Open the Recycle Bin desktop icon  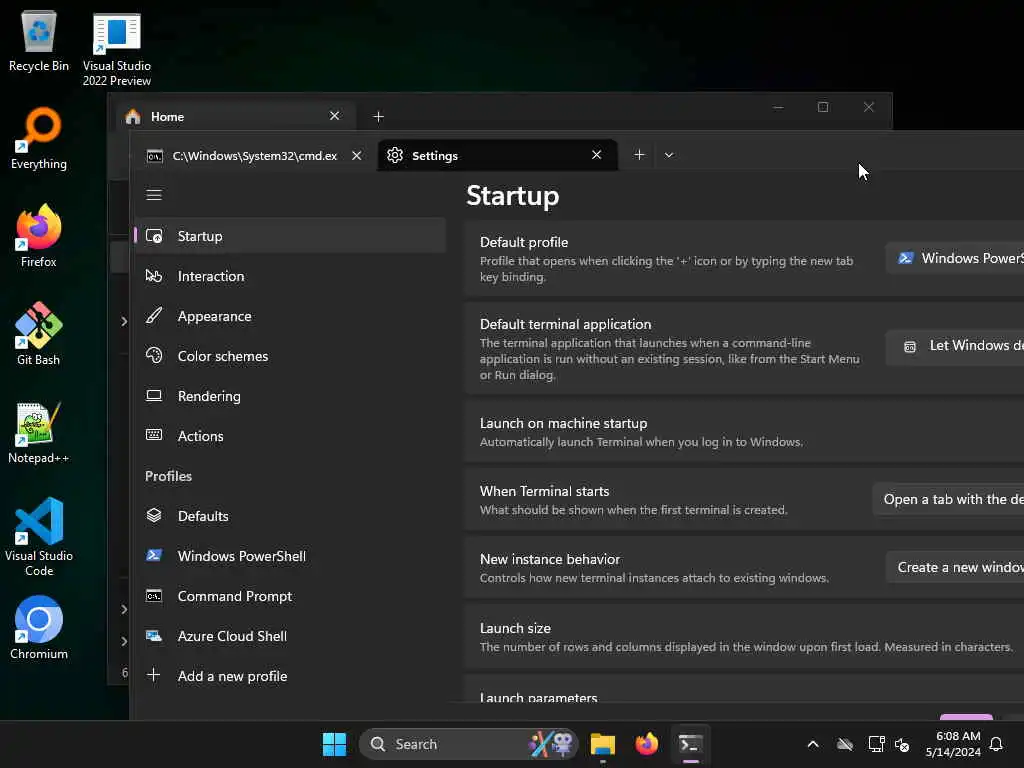[x=39, y=40]
